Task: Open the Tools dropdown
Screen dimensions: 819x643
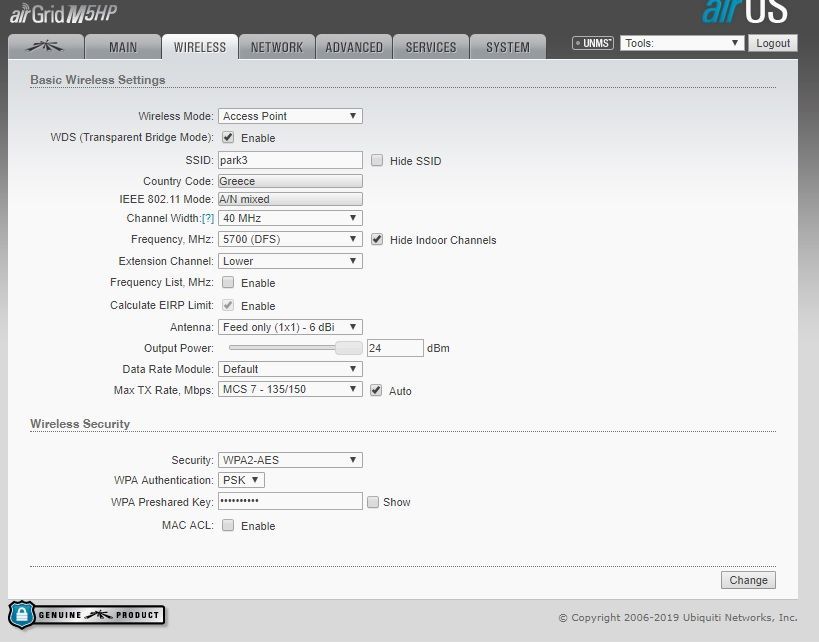Action: (682, 42)
